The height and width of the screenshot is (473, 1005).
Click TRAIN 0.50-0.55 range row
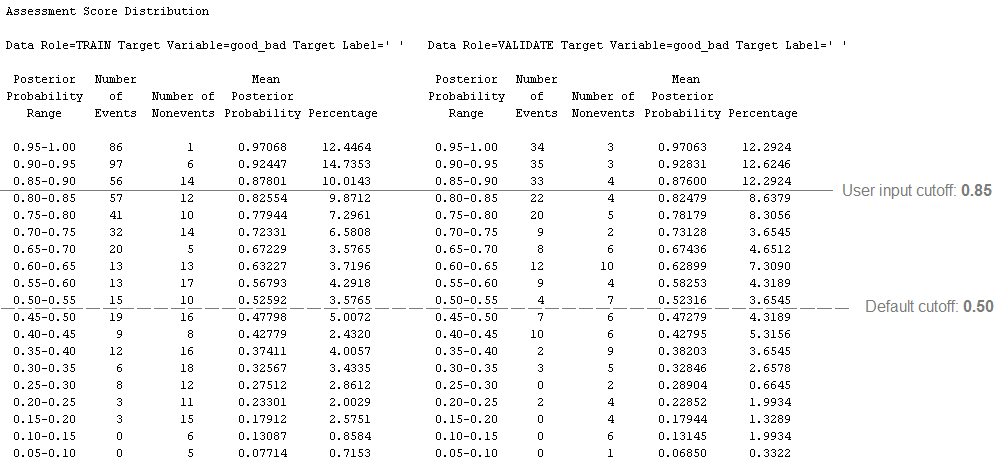[192, 300]
